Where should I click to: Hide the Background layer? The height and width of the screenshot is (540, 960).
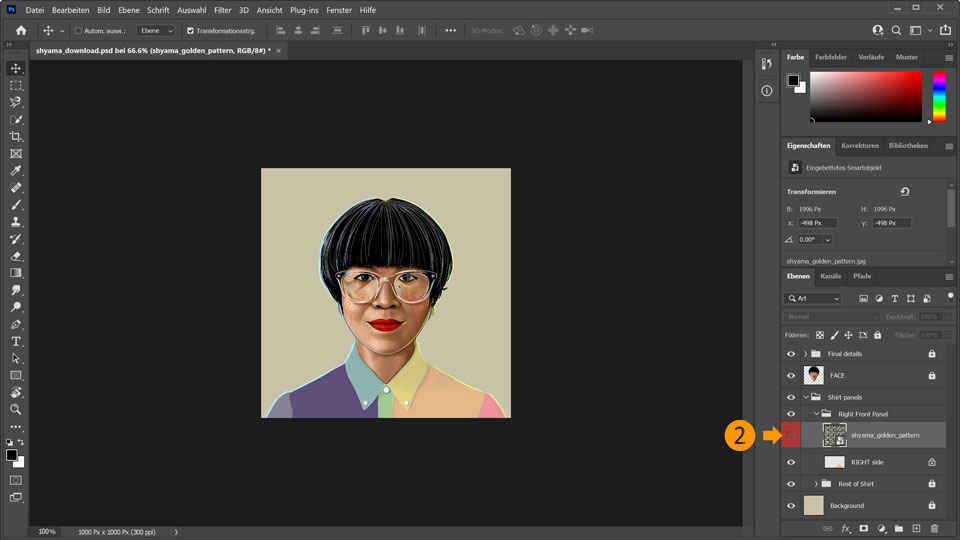point(791,506)
